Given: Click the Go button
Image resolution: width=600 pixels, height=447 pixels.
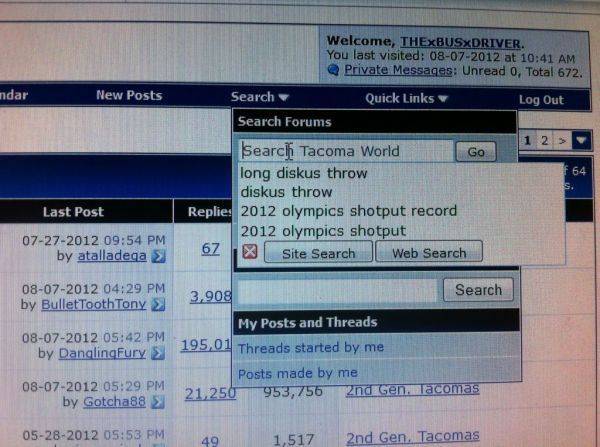Looking at the screenshot, I should 476,152.
